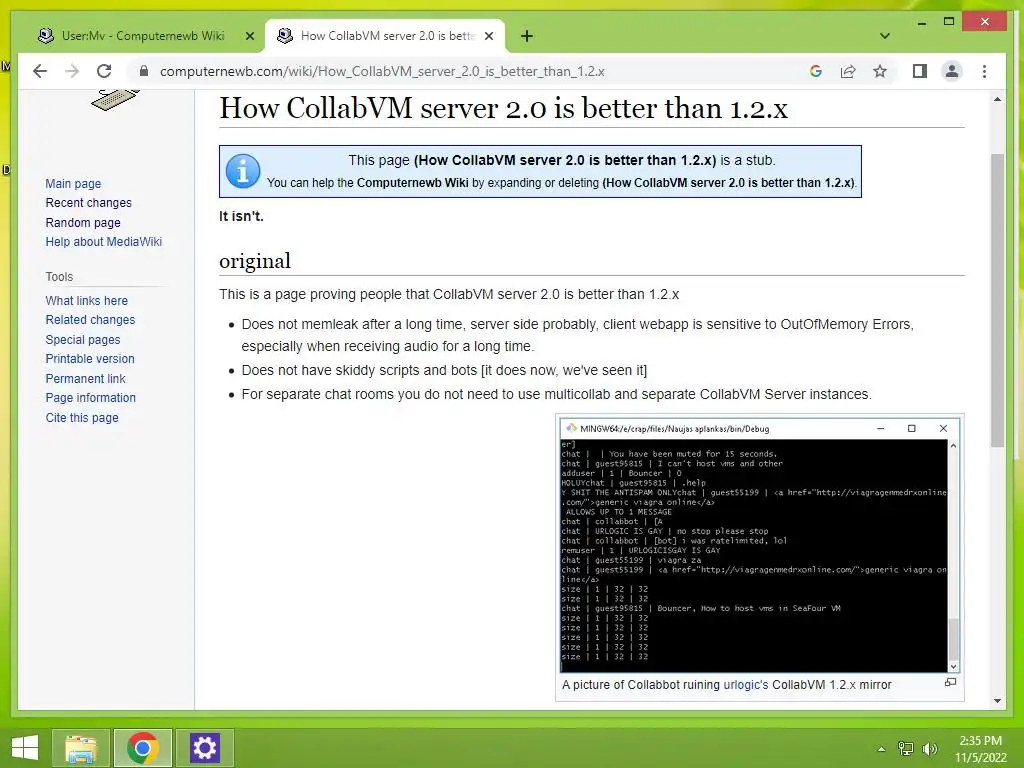Click the page title heading text
Viewport: 1024px width, 768px height.
pyautogui.click(x=504, y=108)
